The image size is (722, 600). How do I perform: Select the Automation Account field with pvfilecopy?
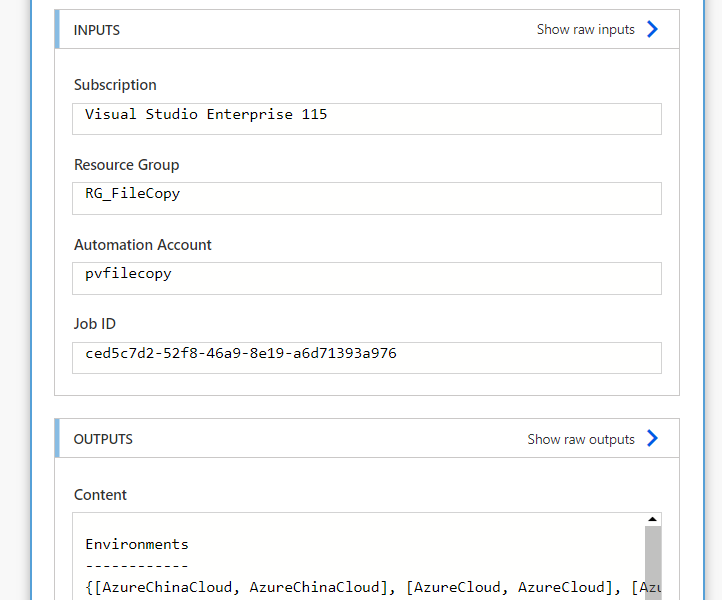pyautogui.click(x=367, y=279)
